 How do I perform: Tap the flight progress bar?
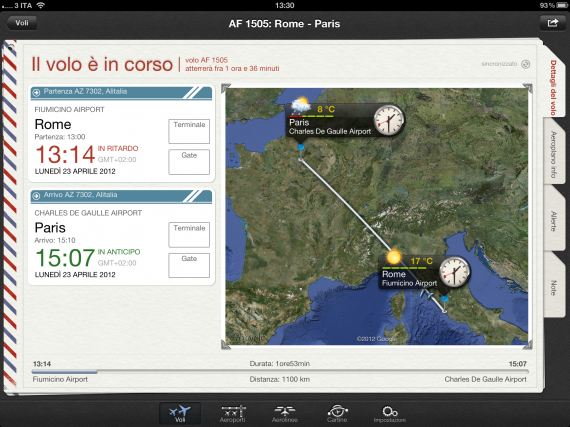tap(280, 371)
